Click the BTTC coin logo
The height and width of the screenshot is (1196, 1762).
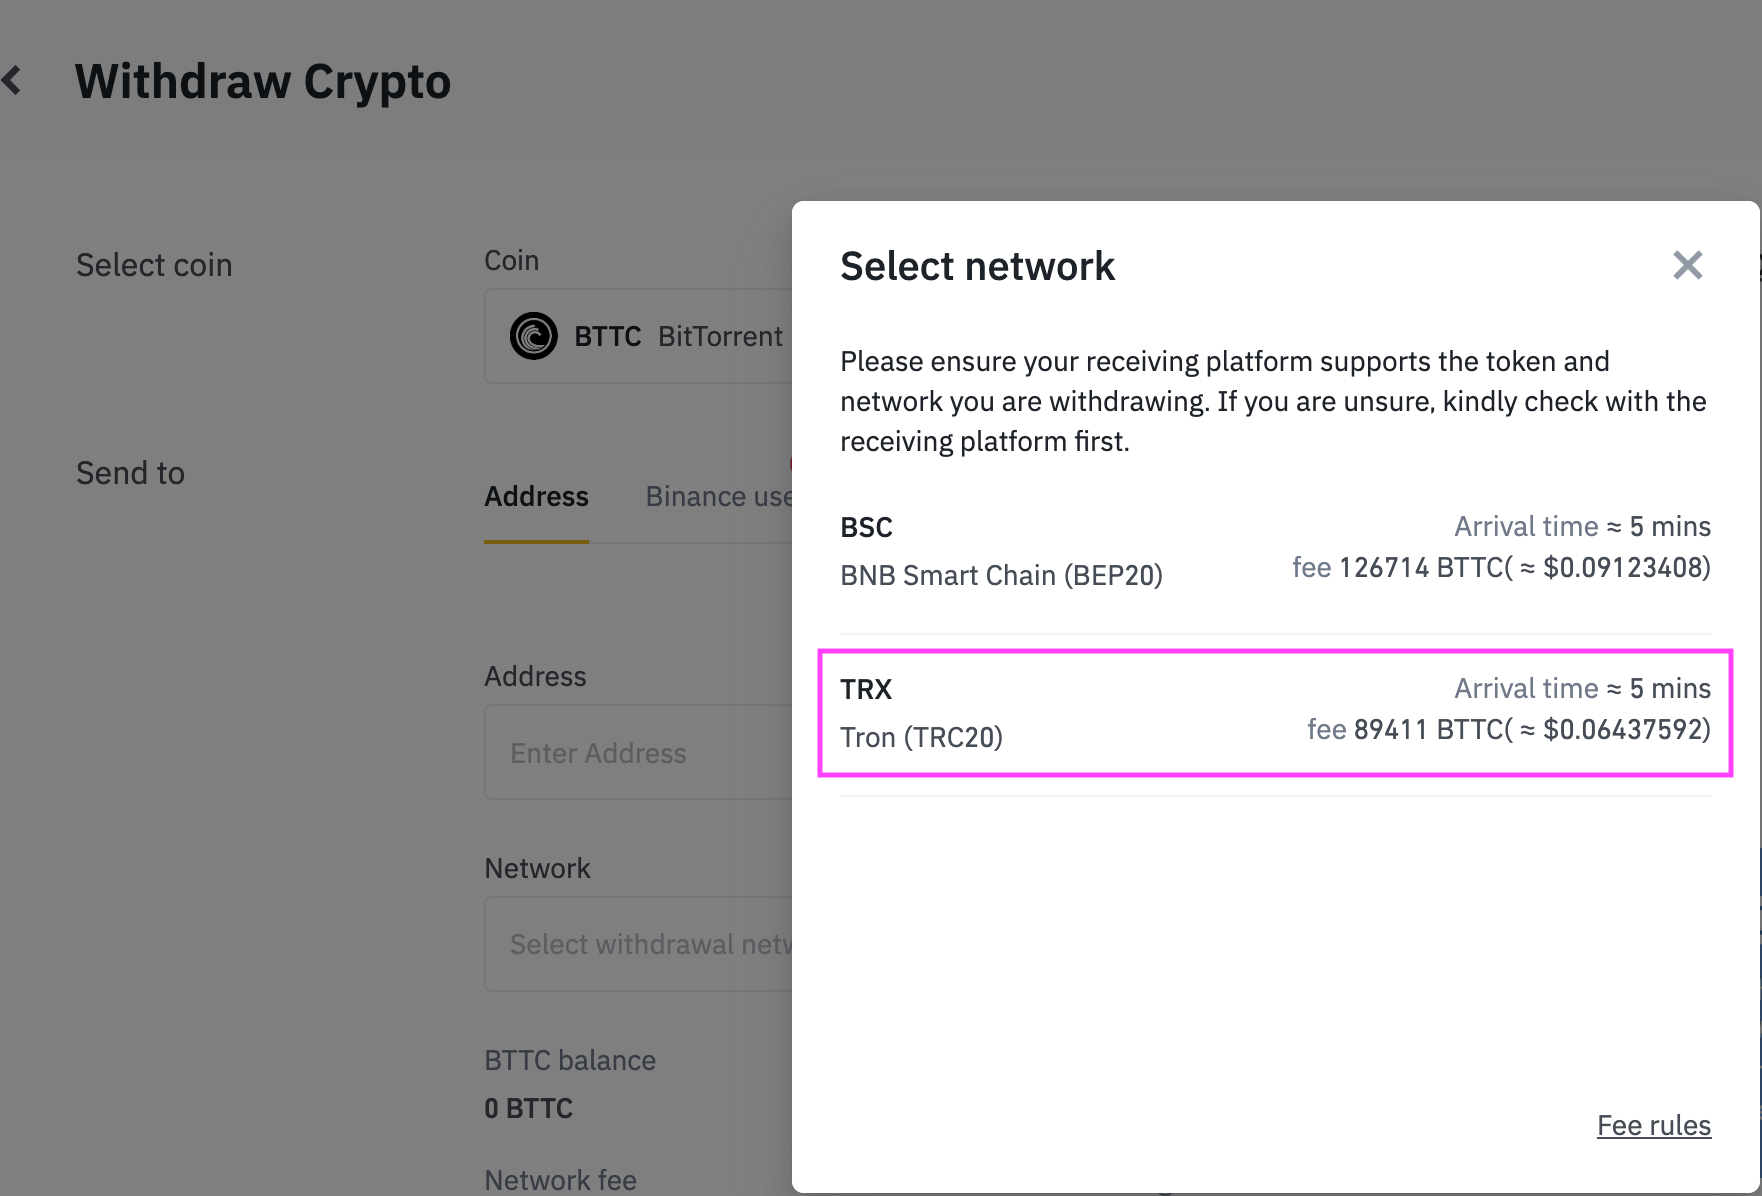533,336
